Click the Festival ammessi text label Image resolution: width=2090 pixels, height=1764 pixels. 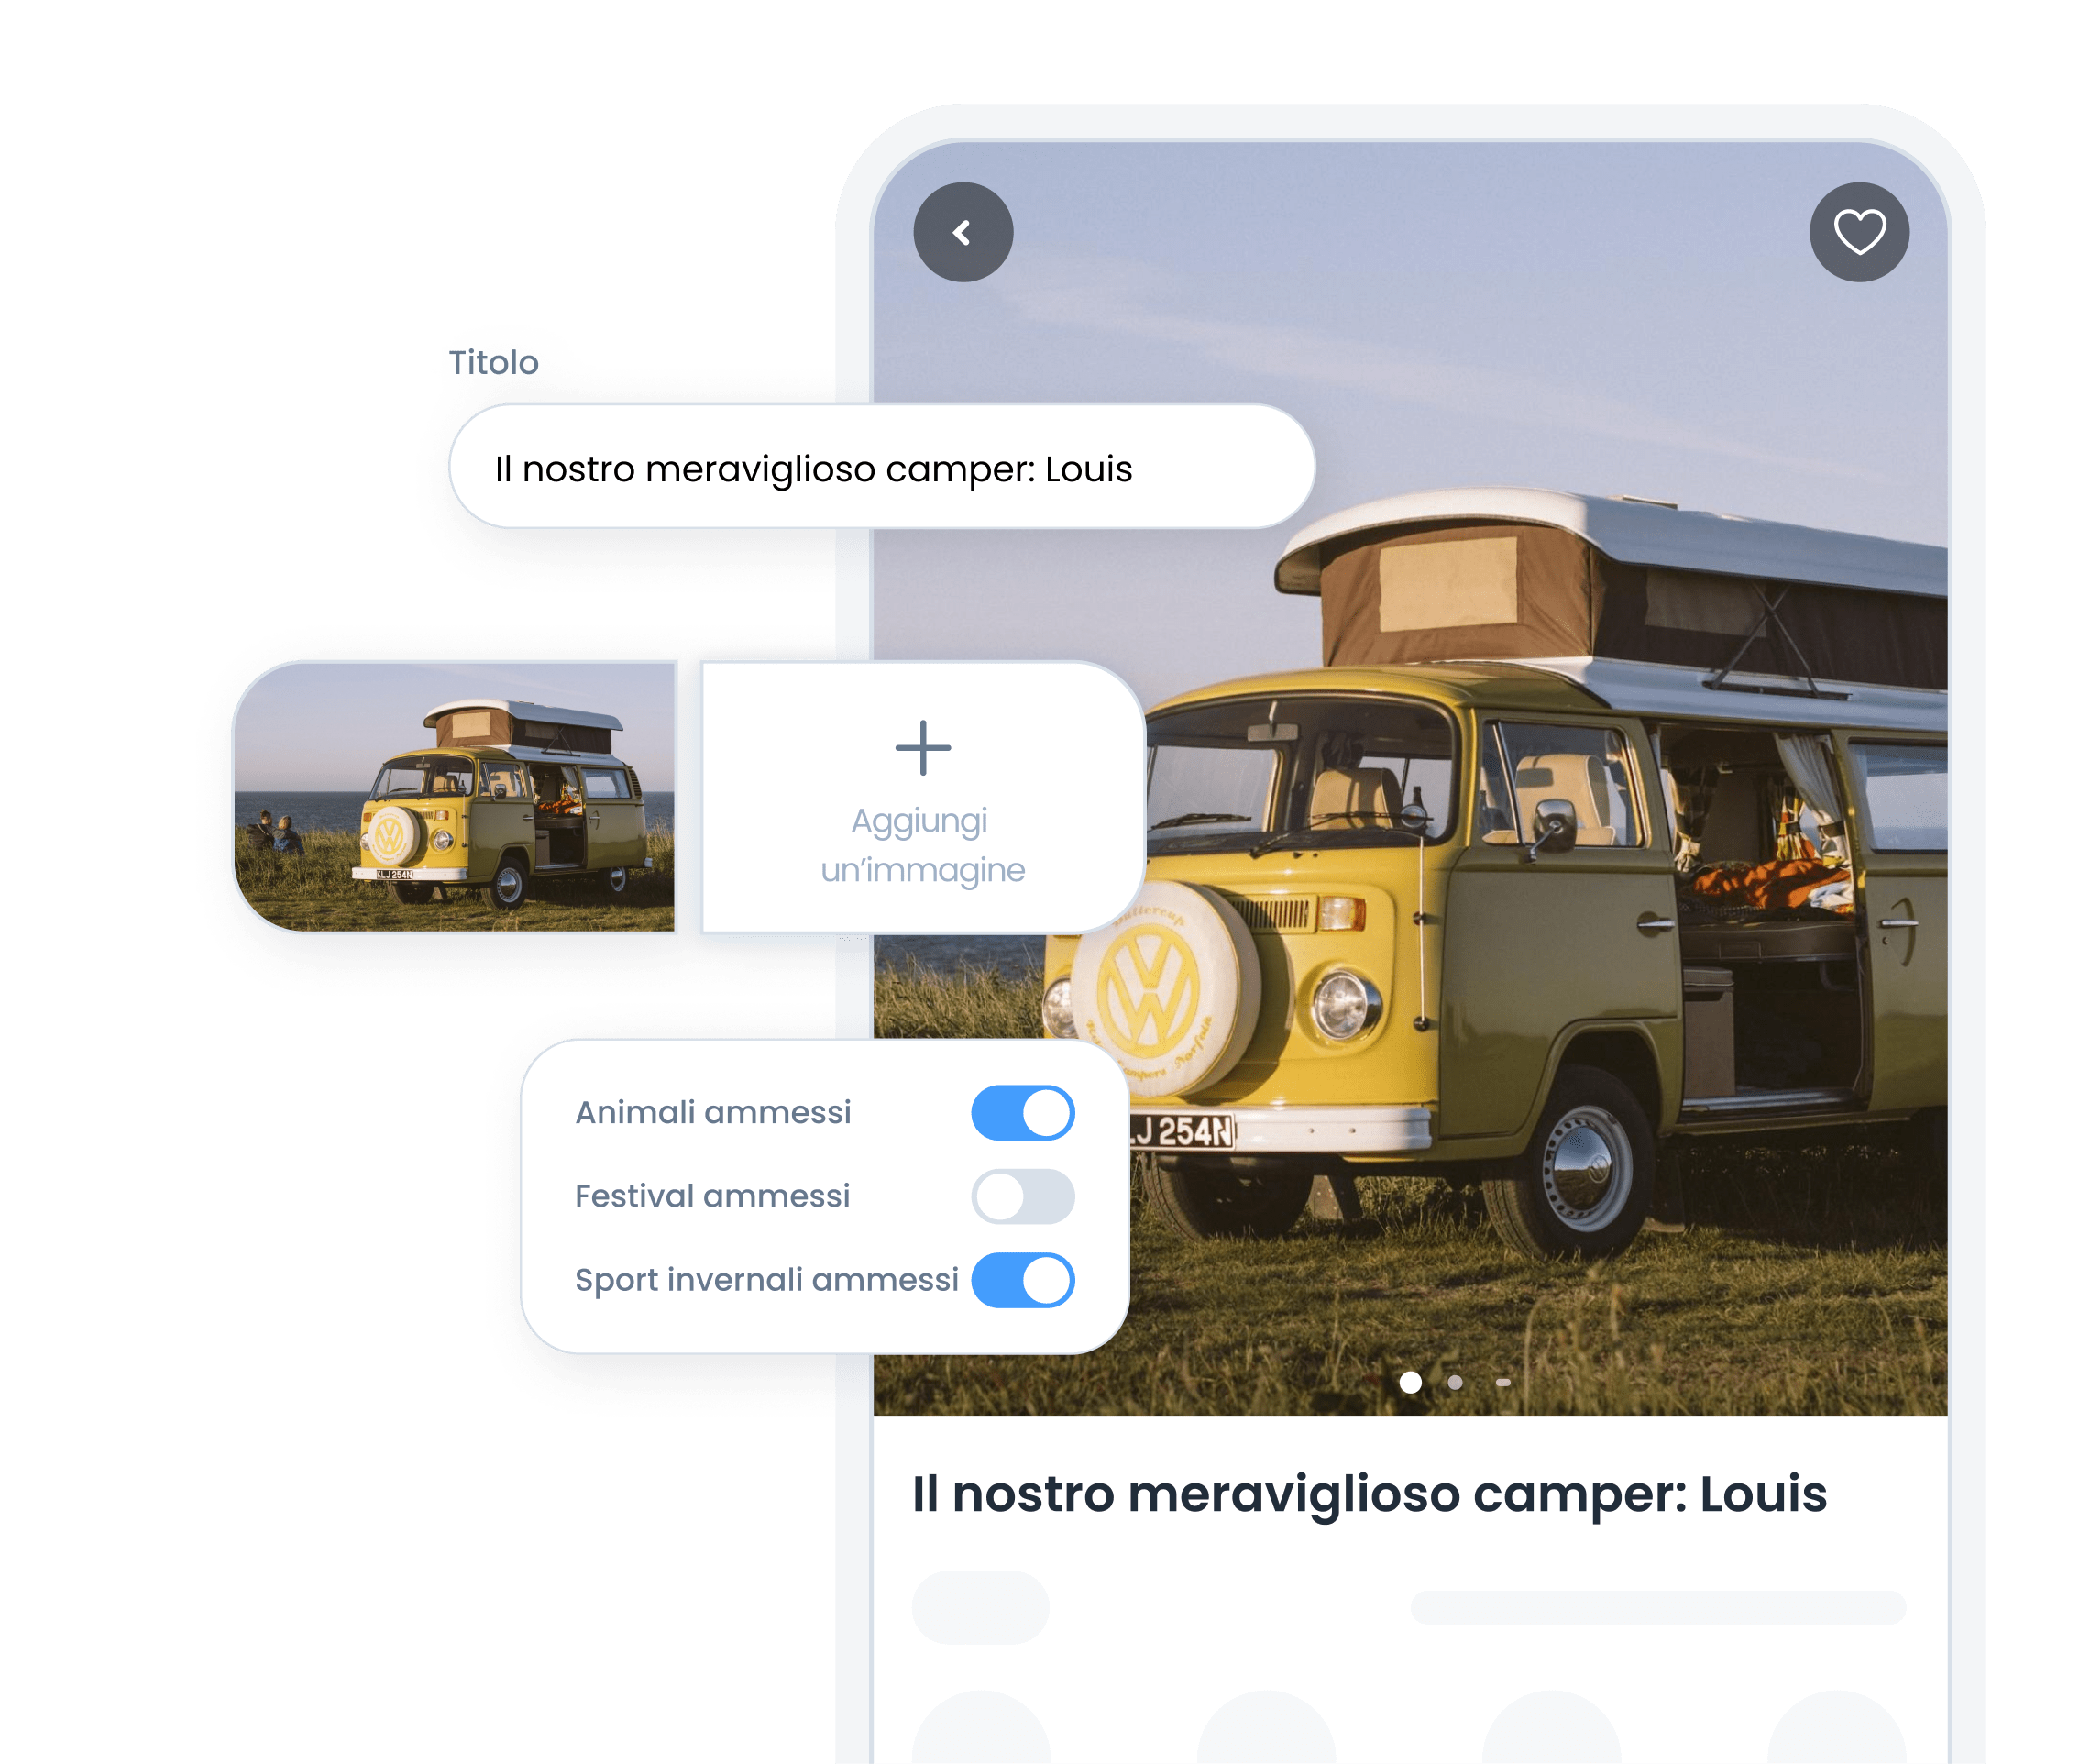[712, 1196]
